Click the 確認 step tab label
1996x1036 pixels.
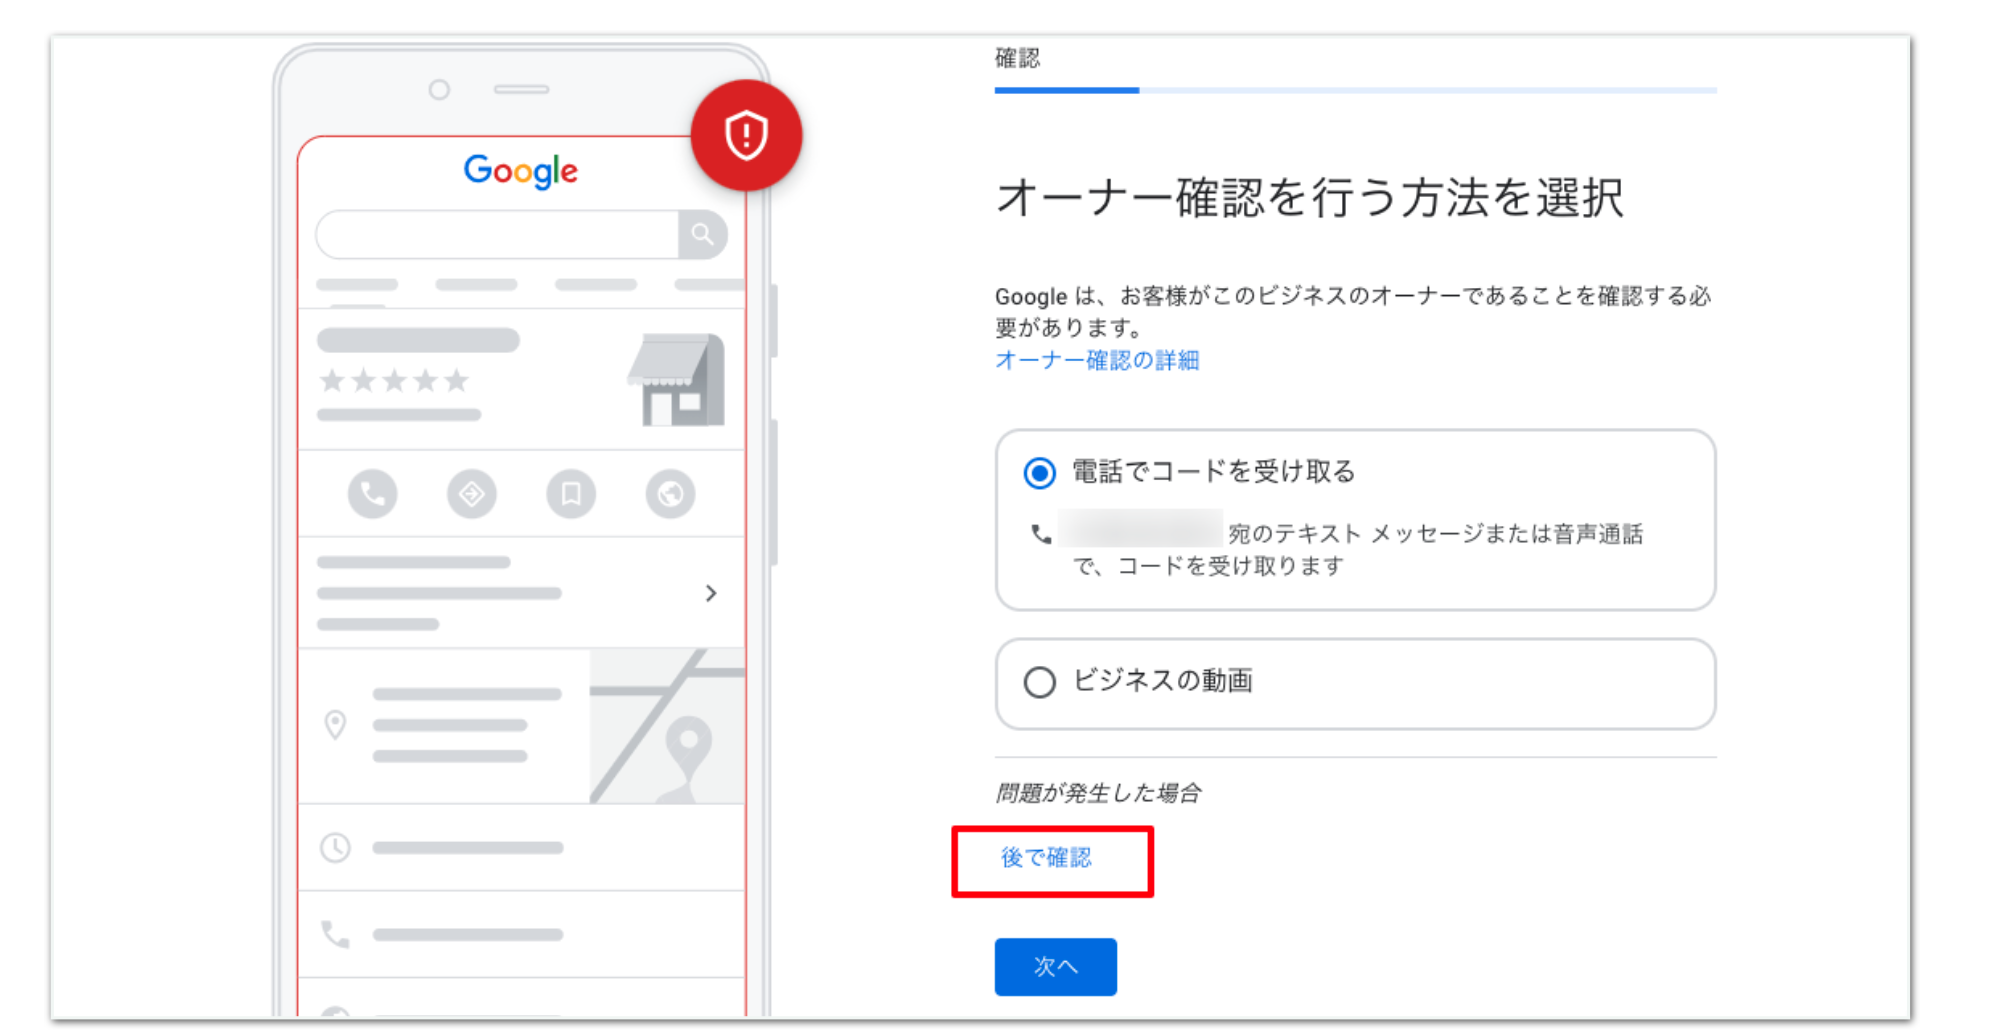coord(1017,58)
